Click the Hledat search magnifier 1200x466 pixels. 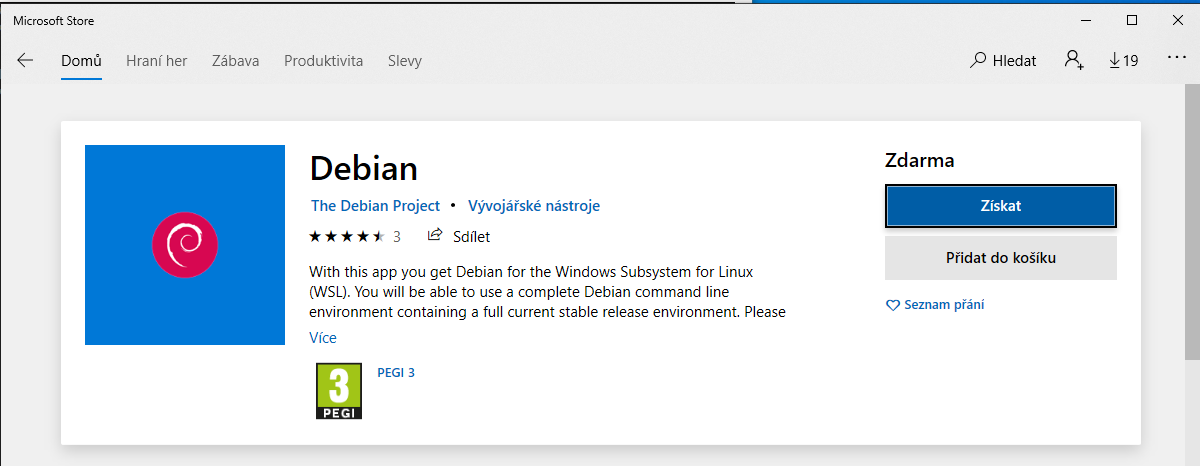(x=979, y=60)
